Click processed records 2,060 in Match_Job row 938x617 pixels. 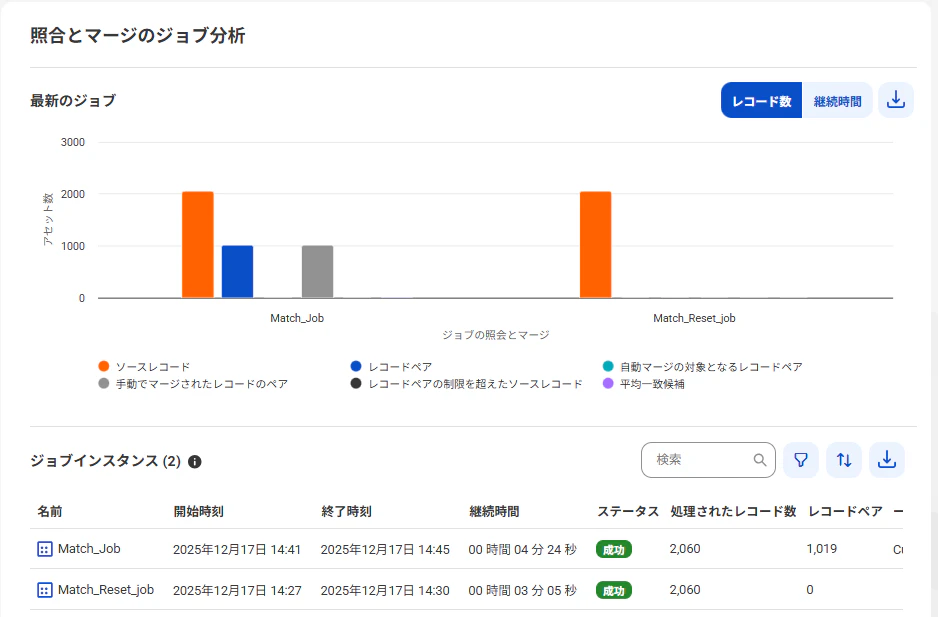point(685,549)
